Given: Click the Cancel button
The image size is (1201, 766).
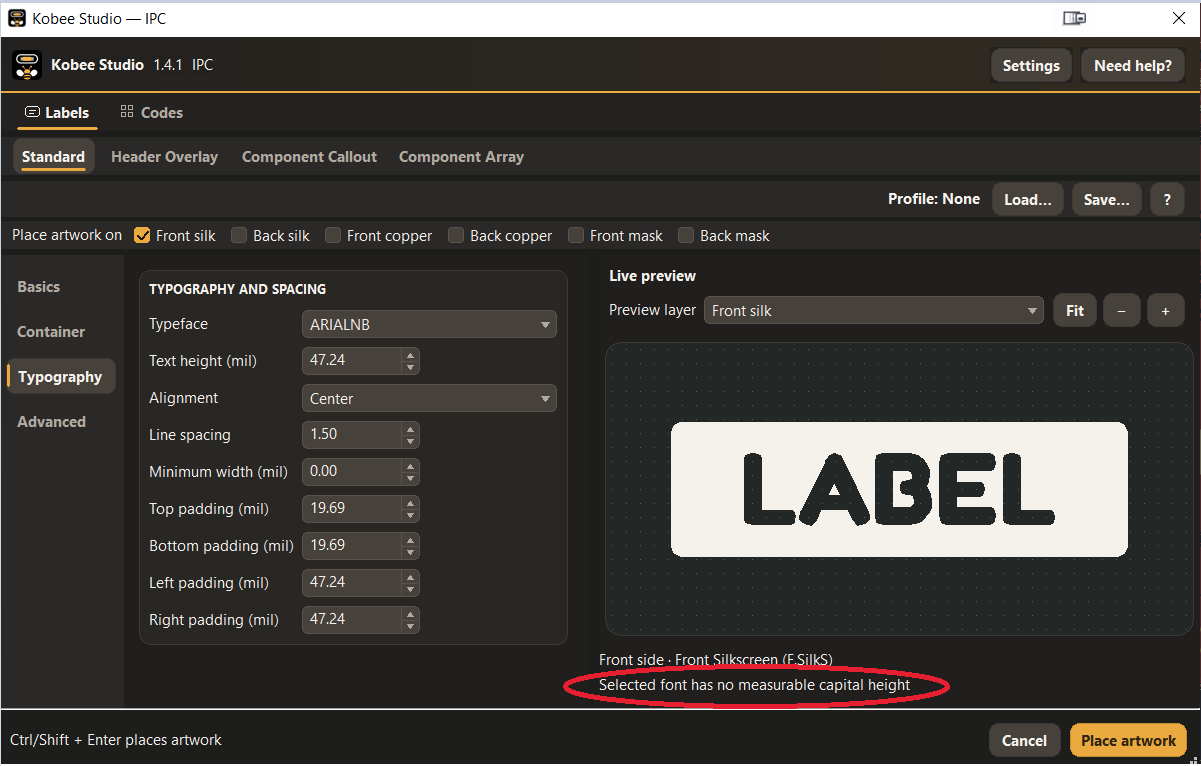Looking at the screenshot, I should (1024, 740).
